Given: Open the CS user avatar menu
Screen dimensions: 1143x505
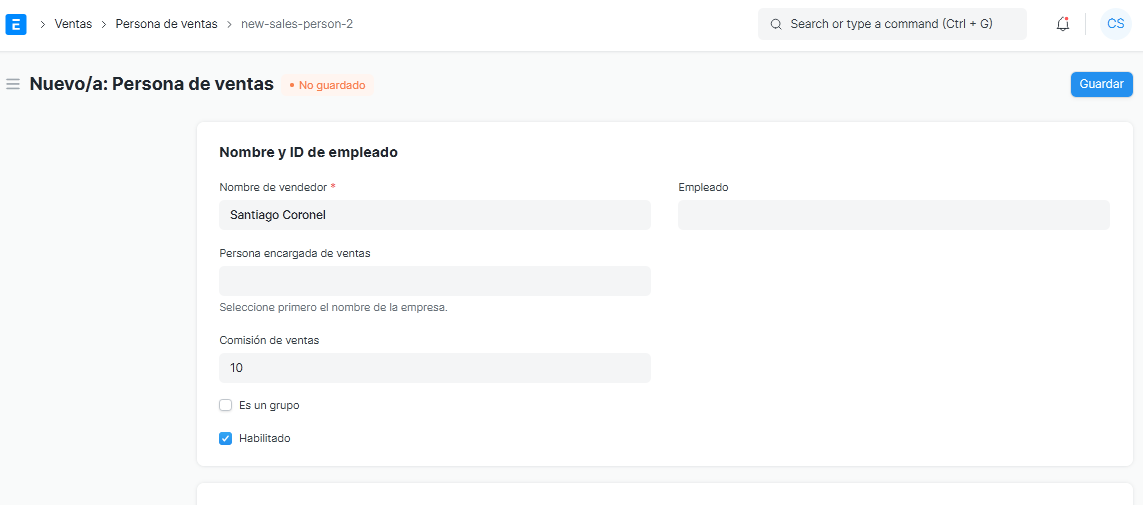Looking at the screenshot, I should pos(1115,24).
